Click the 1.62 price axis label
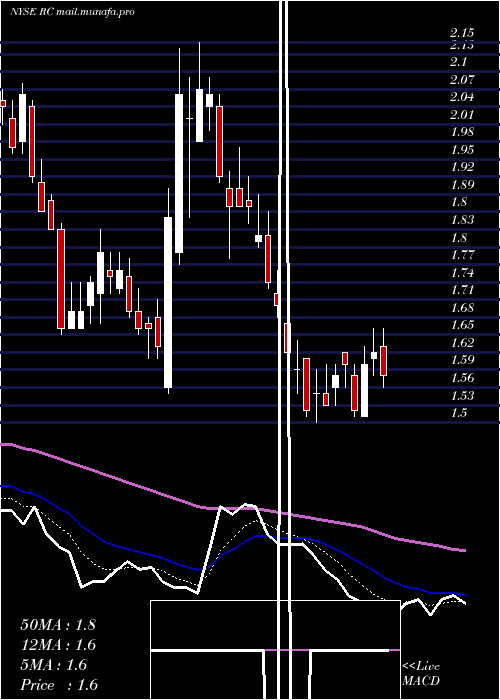500x700 pixels. (x=462, y=342)
